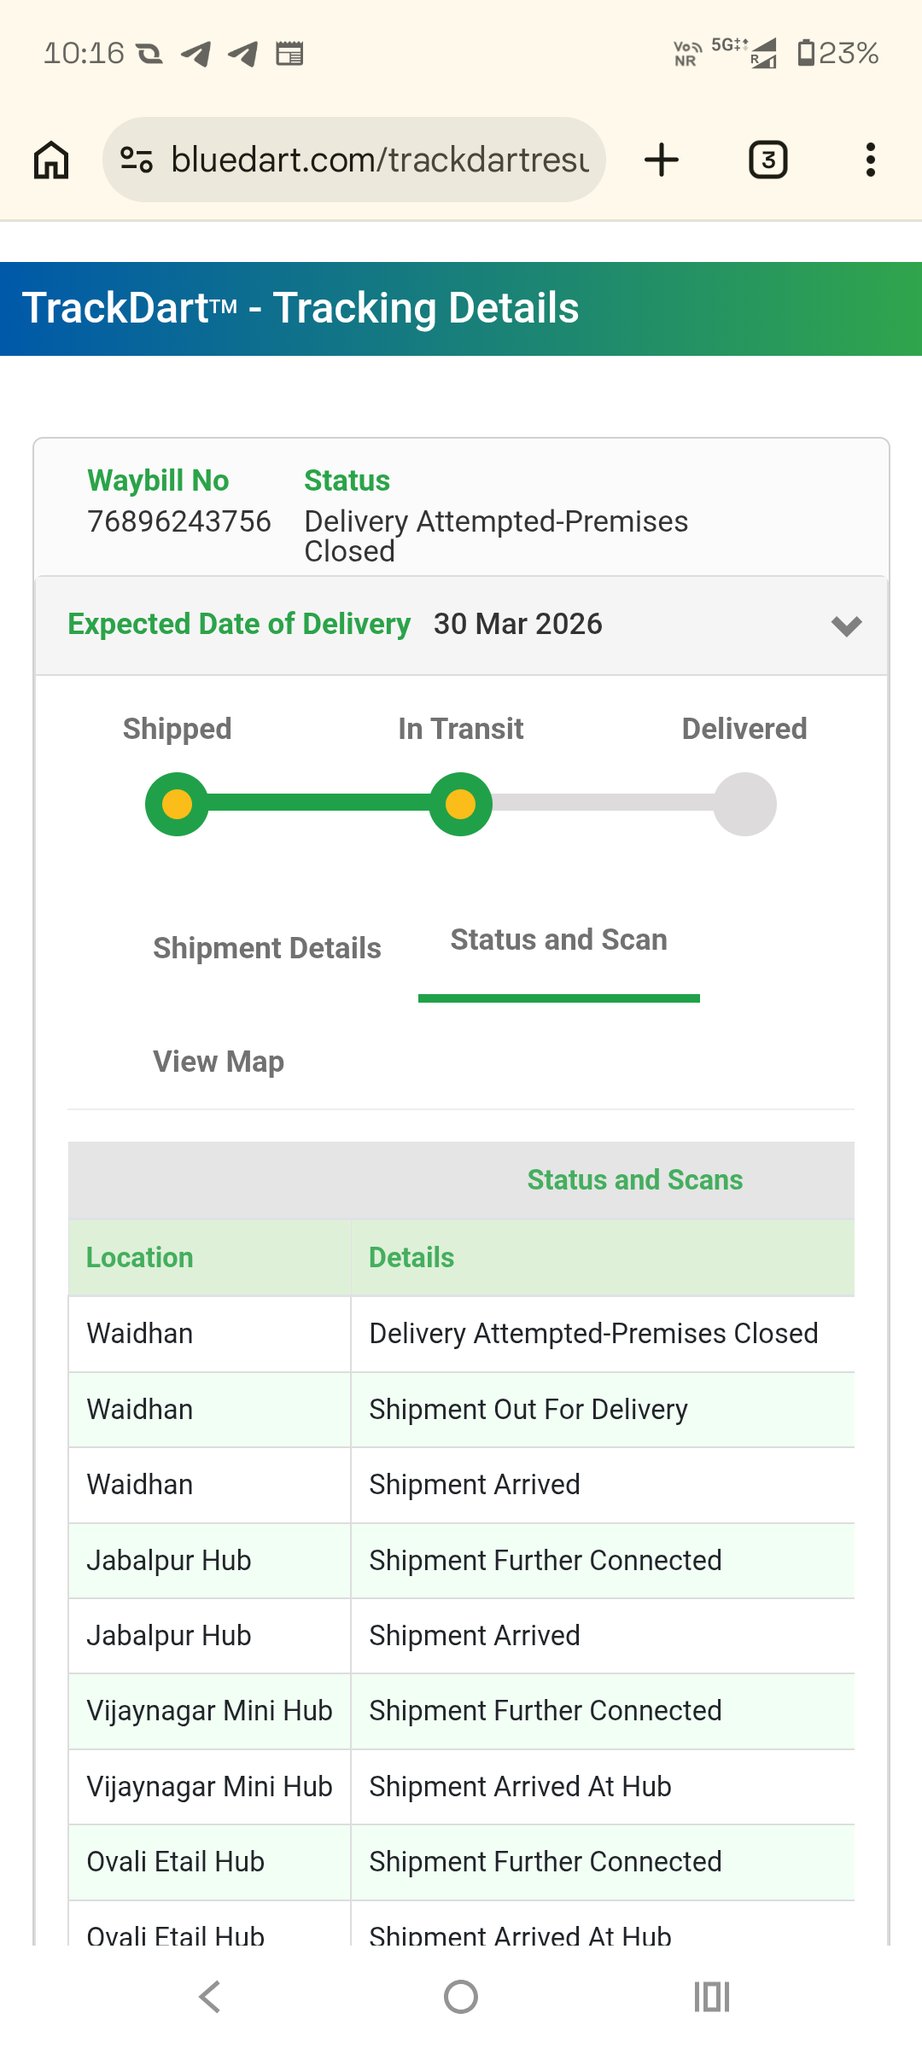
Task: Tap the browser home icon
Action: coord(51,160)
